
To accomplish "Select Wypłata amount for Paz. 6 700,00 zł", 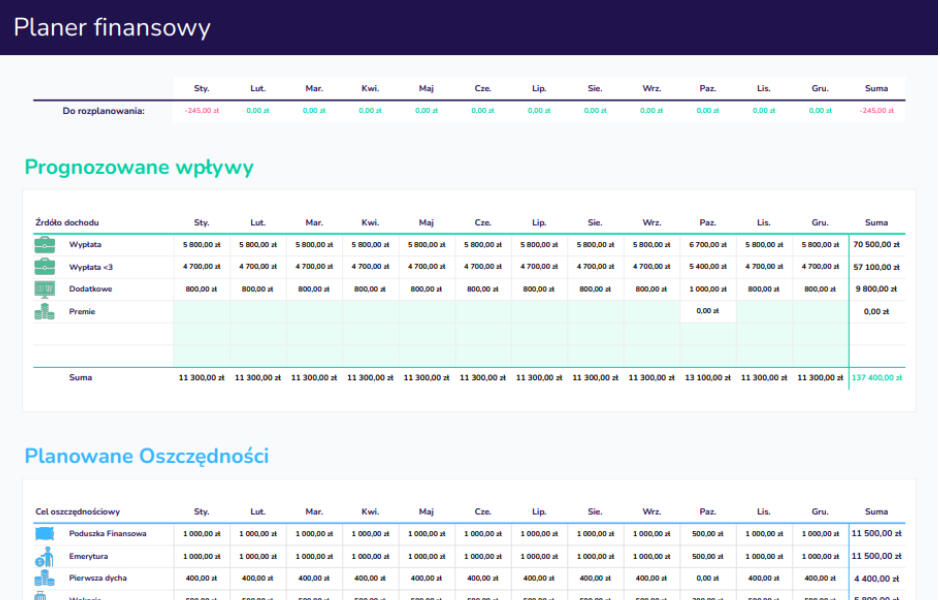I will pyautogui.click(x=708, y=244).
